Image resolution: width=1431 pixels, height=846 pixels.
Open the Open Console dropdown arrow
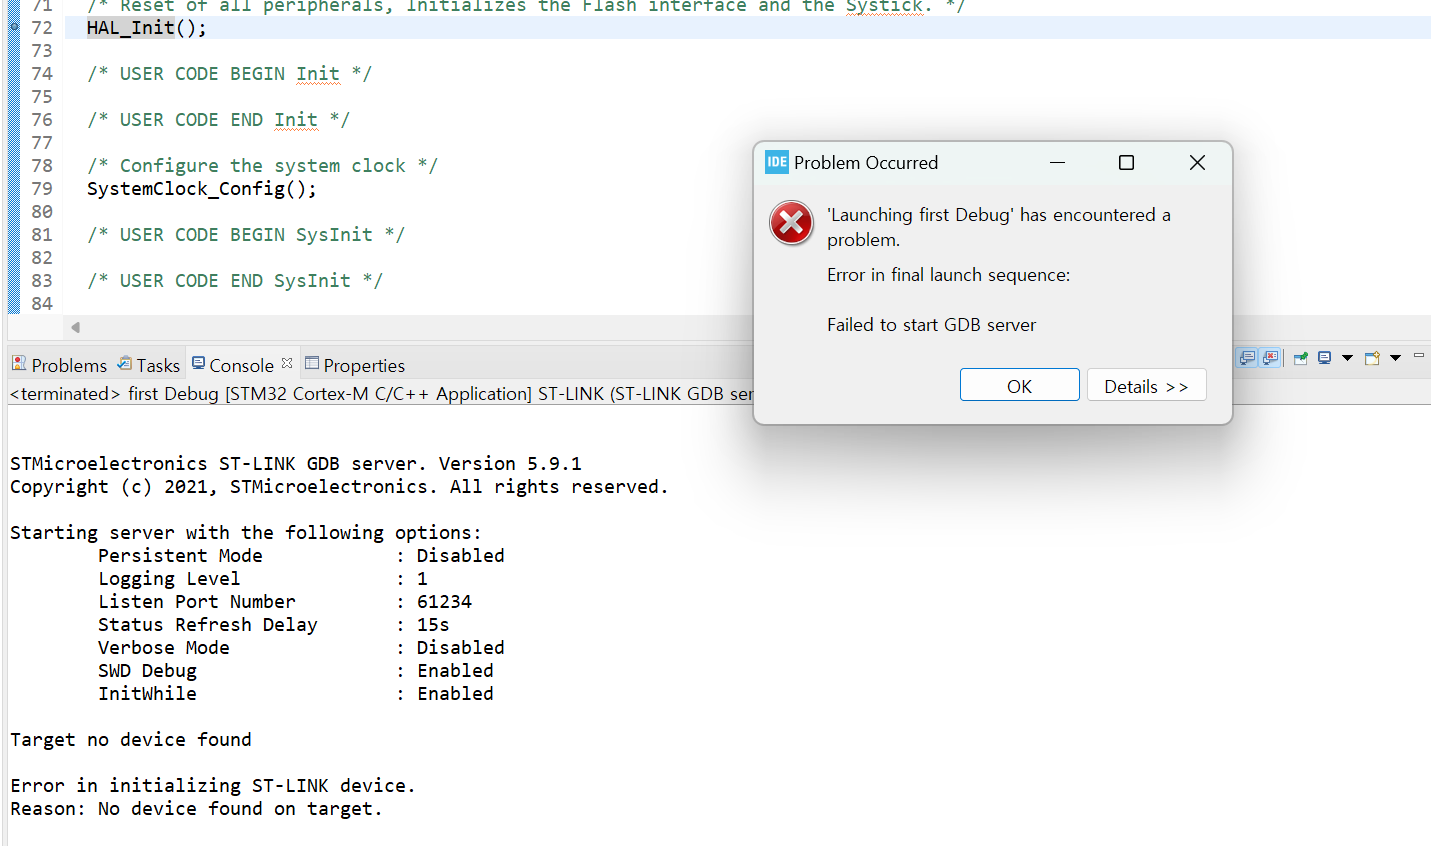[x=1395, y=358]
